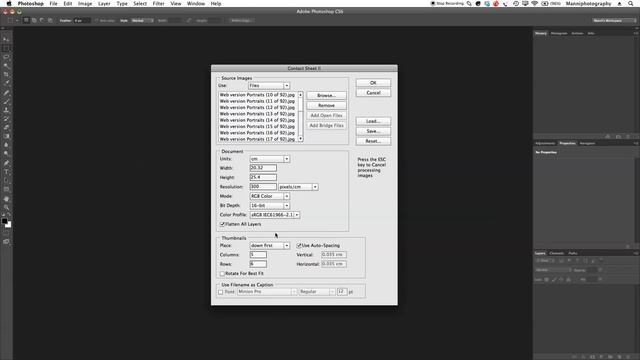Click the History panel camera snapshot icon
Image resolution: width=640 pixels, height=360 pixels.
[x=618, y=136]
